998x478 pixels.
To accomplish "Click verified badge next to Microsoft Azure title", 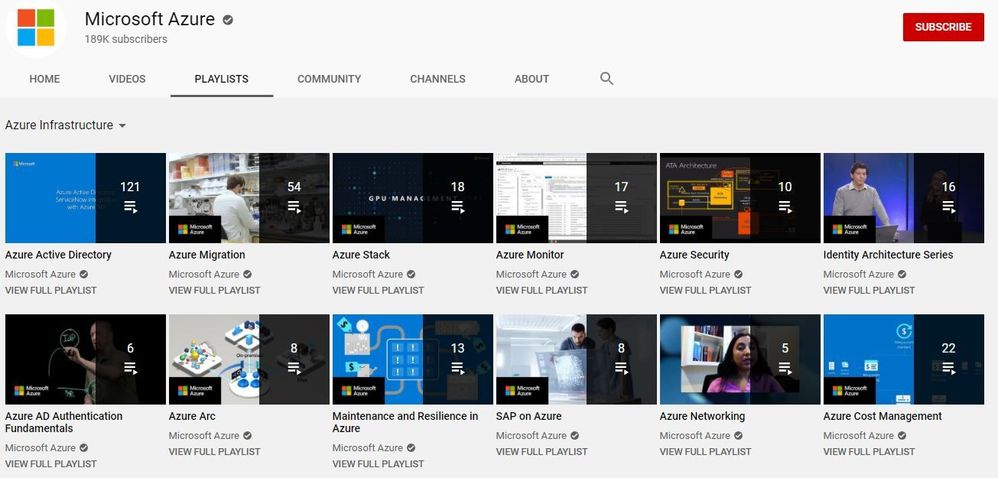I will 228,20.
